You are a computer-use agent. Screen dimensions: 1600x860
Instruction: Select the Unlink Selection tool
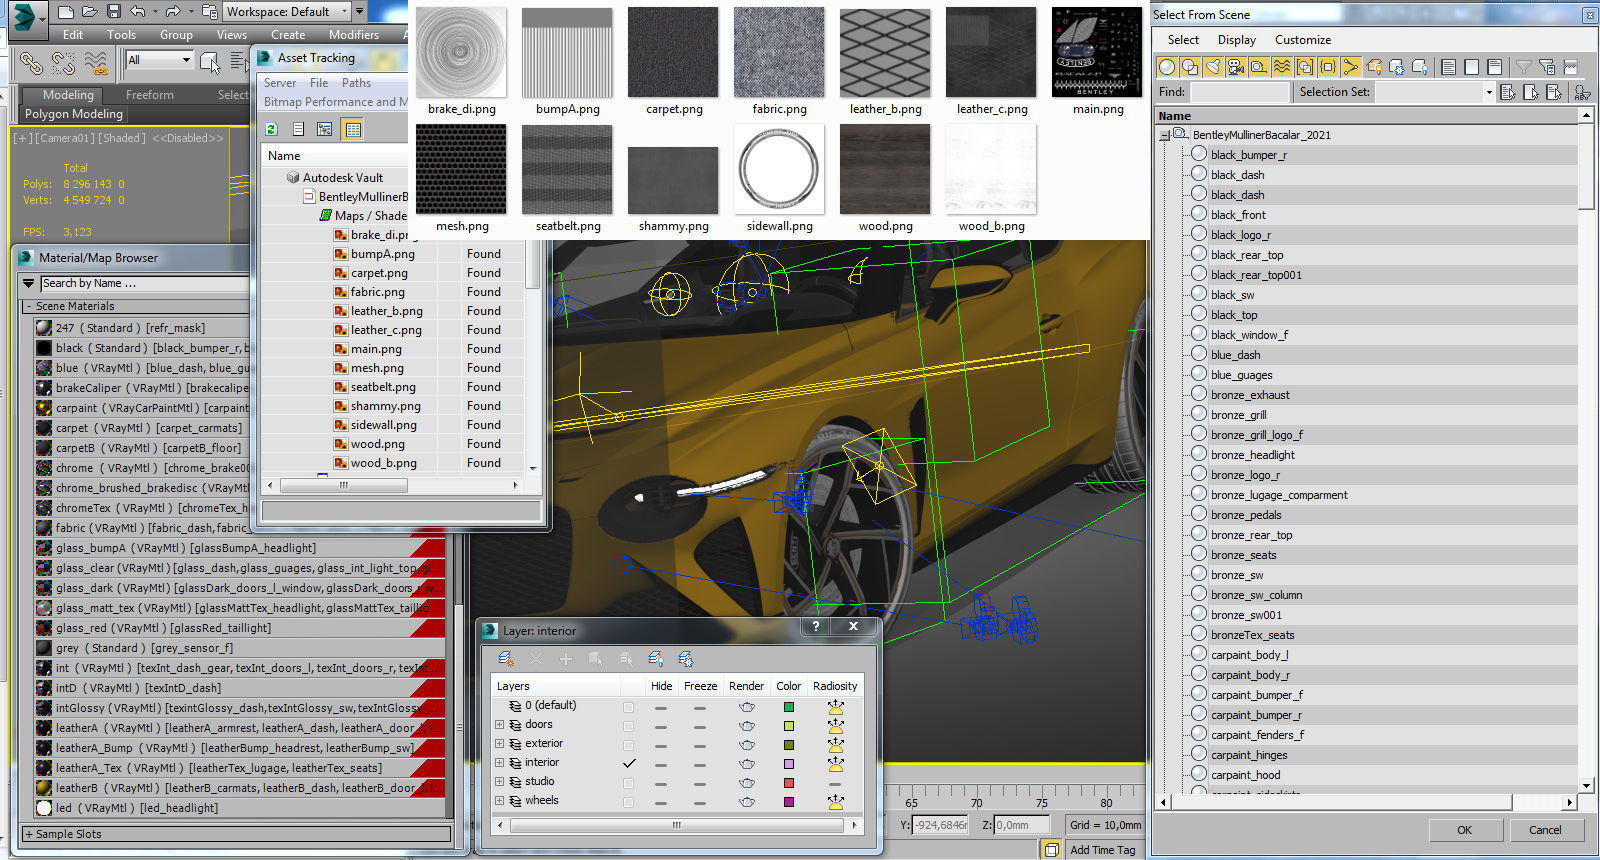(x=64, y=63)
